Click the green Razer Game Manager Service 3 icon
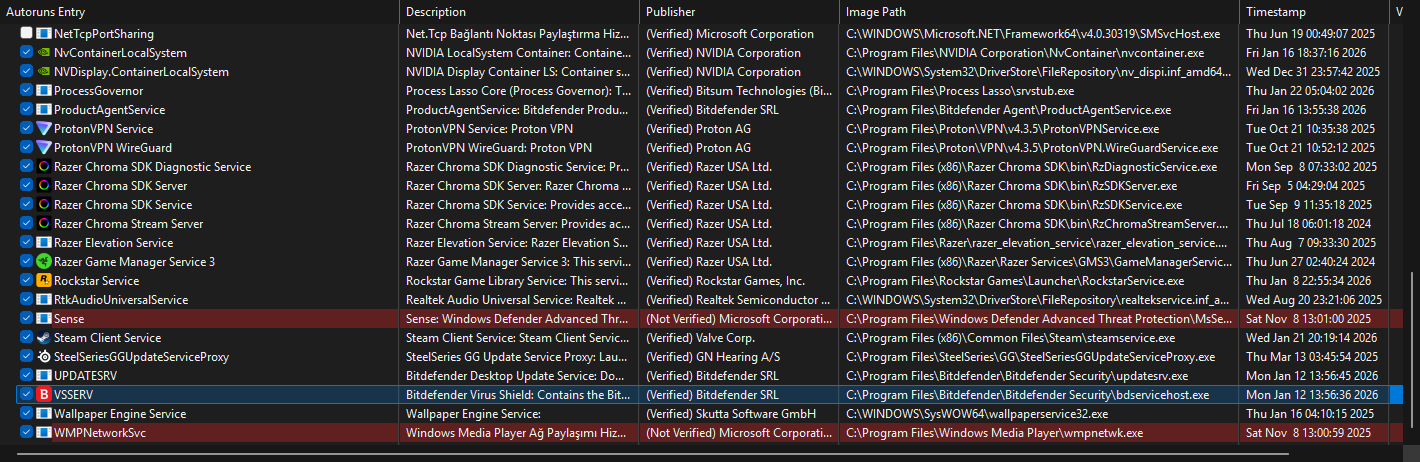 [x=43, y=262]
